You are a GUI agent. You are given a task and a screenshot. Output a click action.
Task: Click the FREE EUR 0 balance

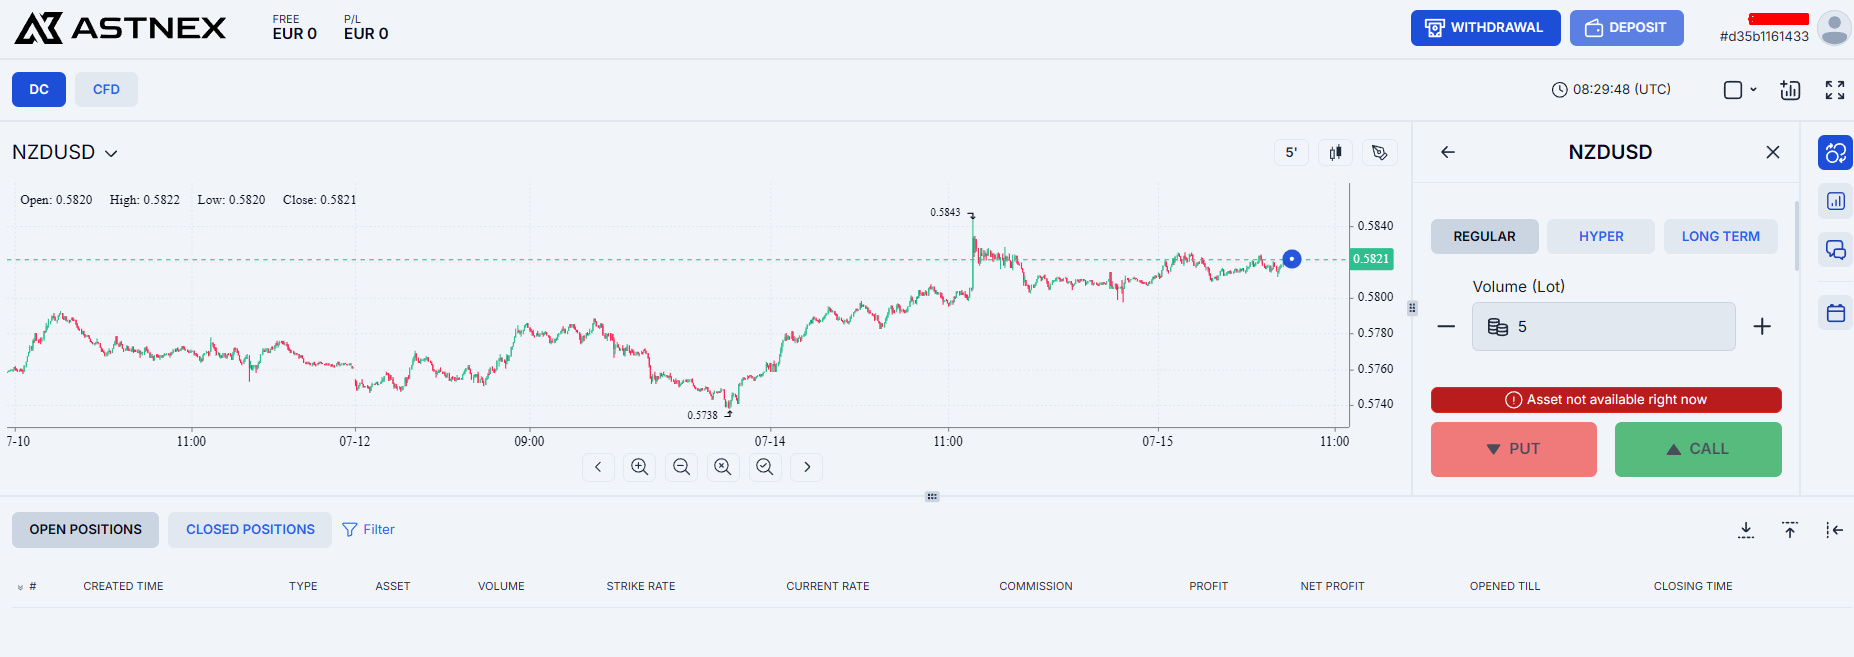click(x=295, y=28)
